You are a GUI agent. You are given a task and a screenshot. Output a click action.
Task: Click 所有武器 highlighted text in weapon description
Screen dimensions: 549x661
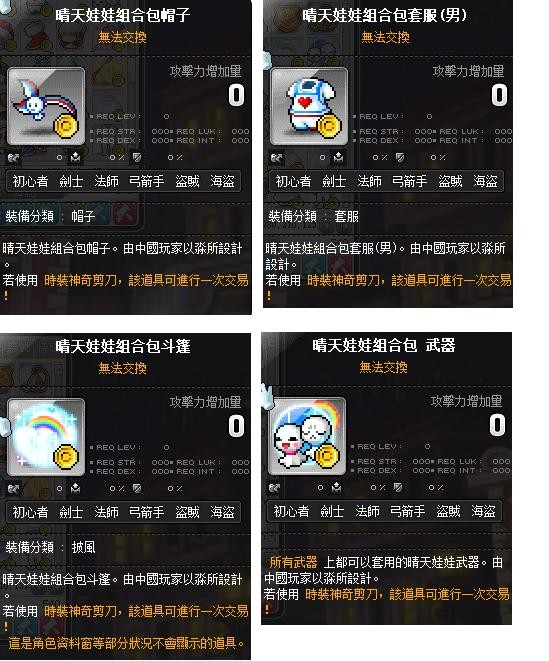tap(293, 562)
